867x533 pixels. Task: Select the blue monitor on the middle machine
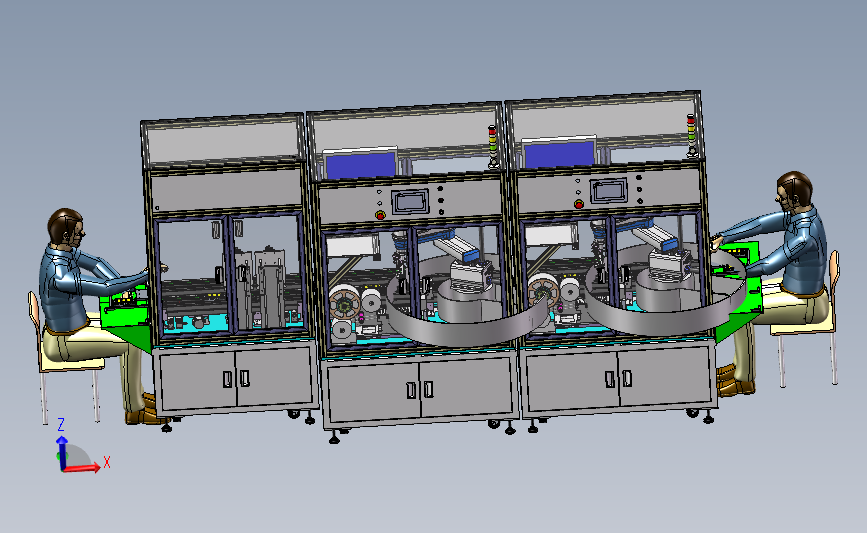pos(361,164)
